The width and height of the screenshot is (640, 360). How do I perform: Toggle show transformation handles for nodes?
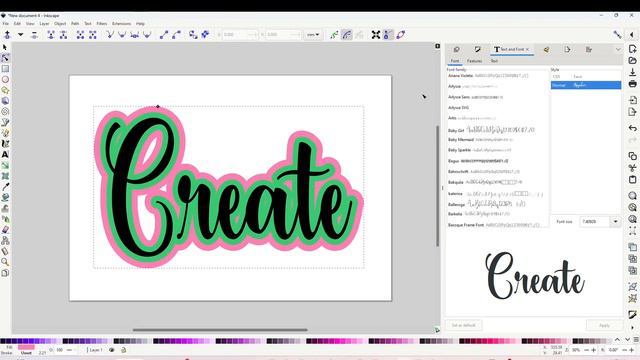376,35
